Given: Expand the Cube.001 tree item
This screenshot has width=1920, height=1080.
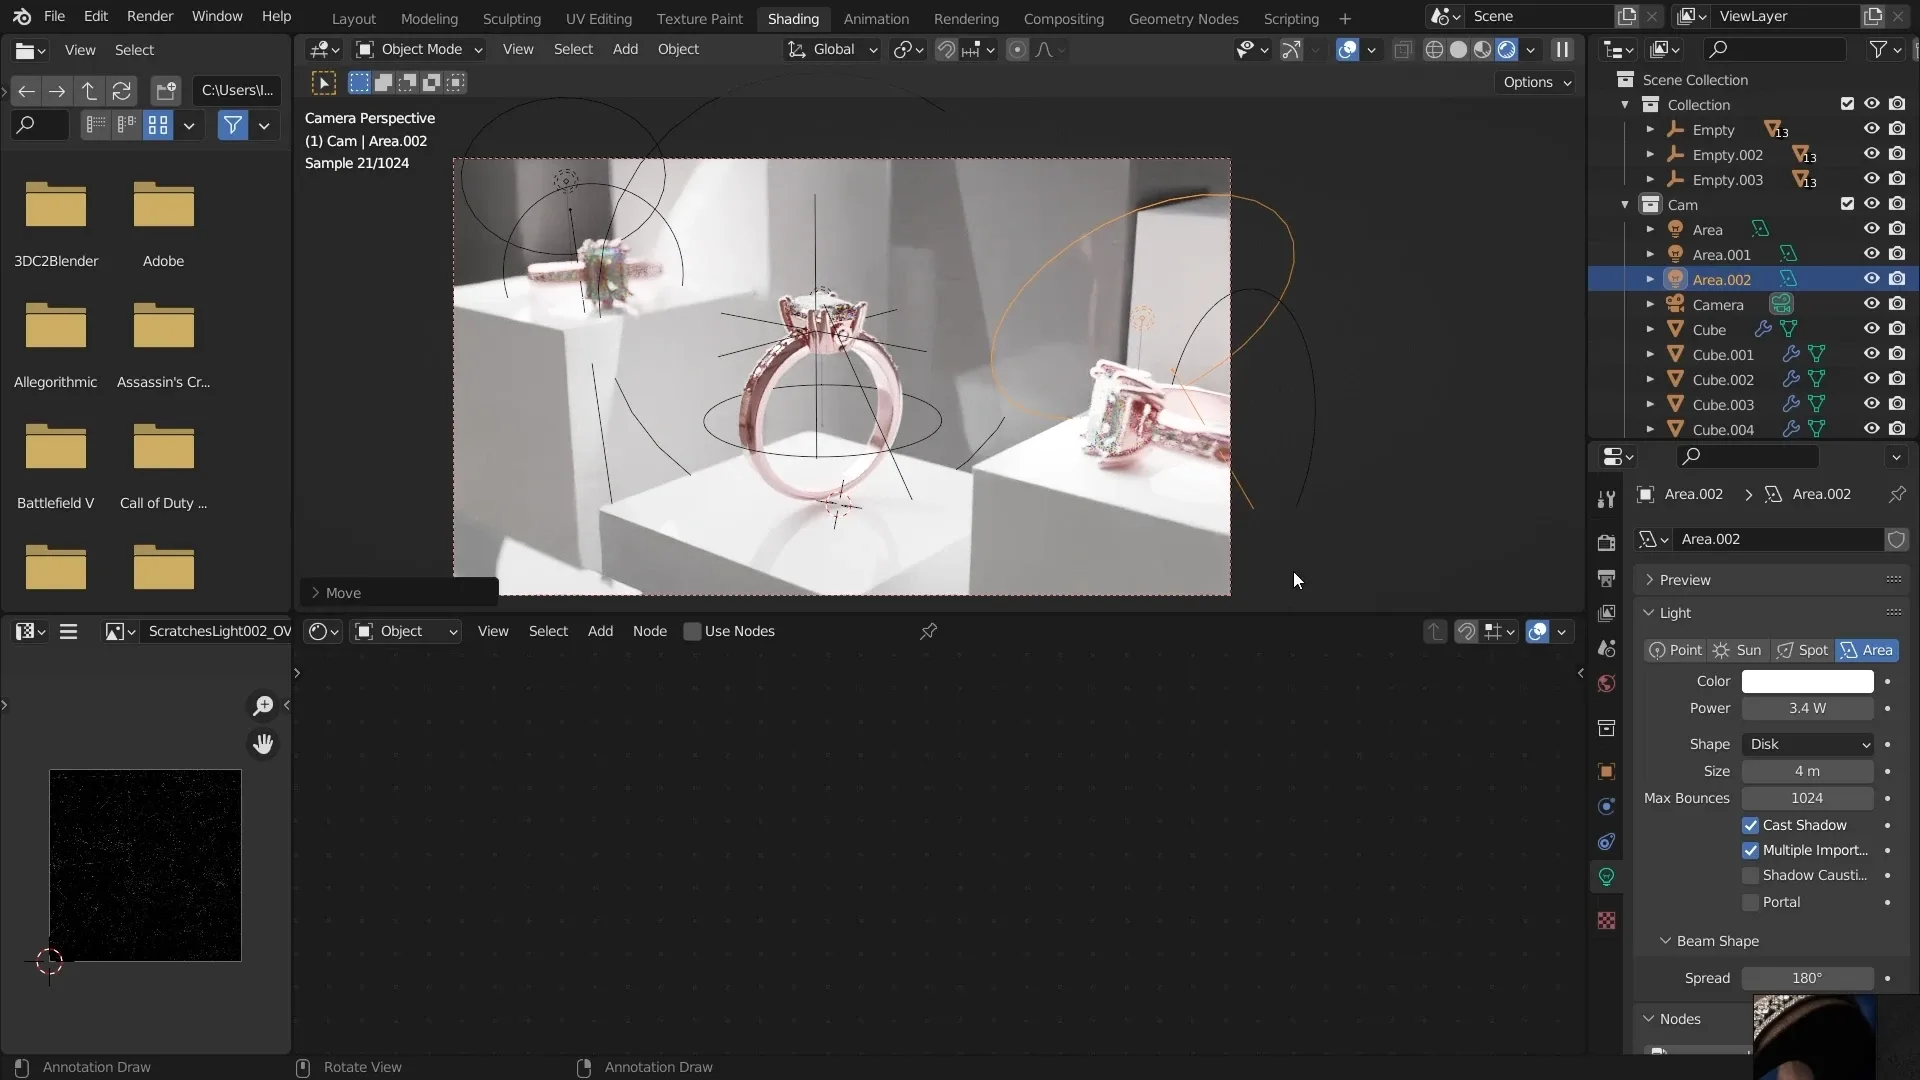Looking at the screenshot, I should click(1651, 353).
